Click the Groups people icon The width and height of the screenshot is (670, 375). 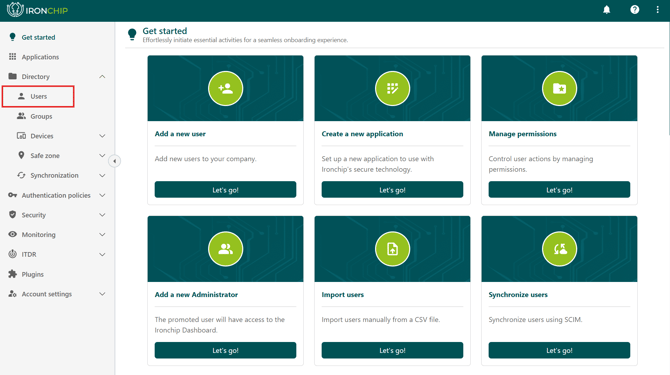coord(21,116)
